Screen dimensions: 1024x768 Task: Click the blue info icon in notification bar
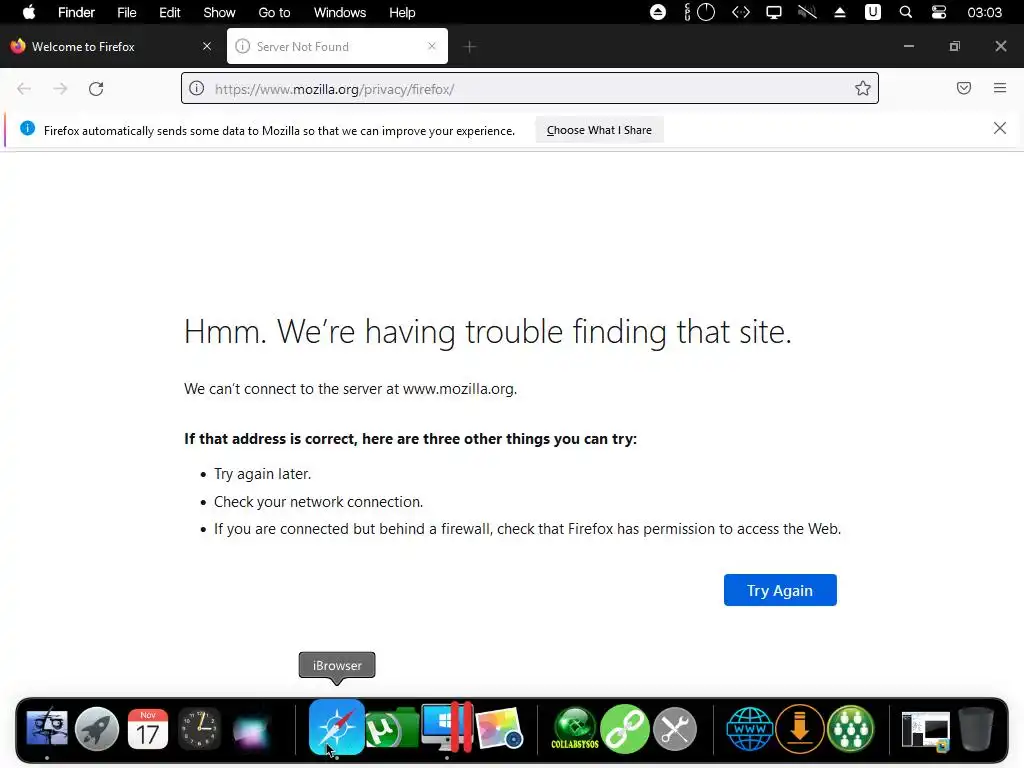point(27,128)
